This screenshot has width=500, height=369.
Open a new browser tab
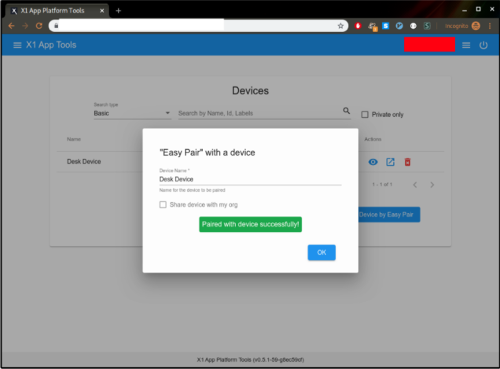118,11
